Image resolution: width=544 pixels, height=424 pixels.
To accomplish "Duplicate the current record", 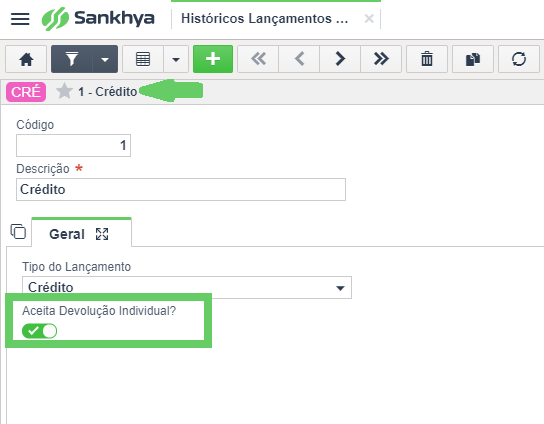I will (473, 59).
